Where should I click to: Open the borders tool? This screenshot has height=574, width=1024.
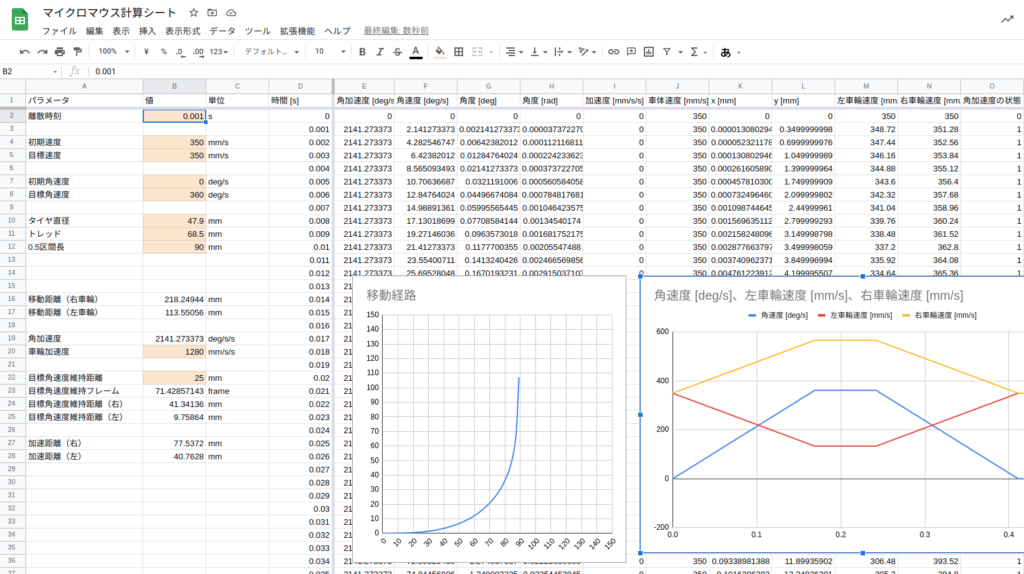coord(458,52)
